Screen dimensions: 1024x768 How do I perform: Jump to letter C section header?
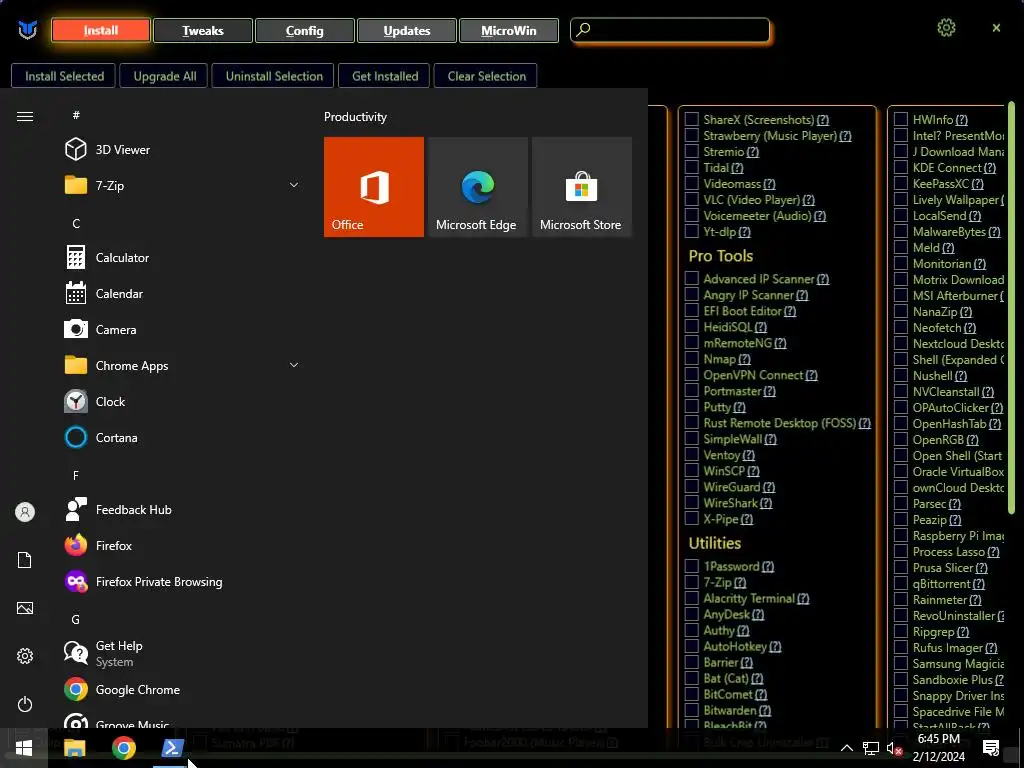76,223
